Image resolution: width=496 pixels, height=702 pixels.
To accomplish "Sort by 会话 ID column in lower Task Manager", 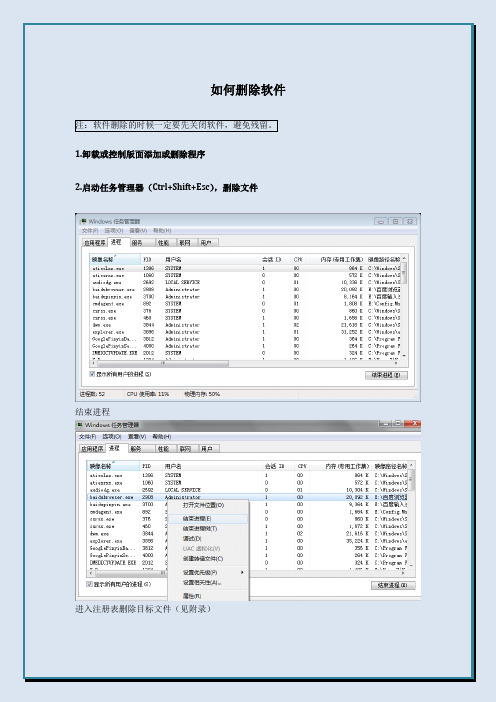I will point(277,466).
